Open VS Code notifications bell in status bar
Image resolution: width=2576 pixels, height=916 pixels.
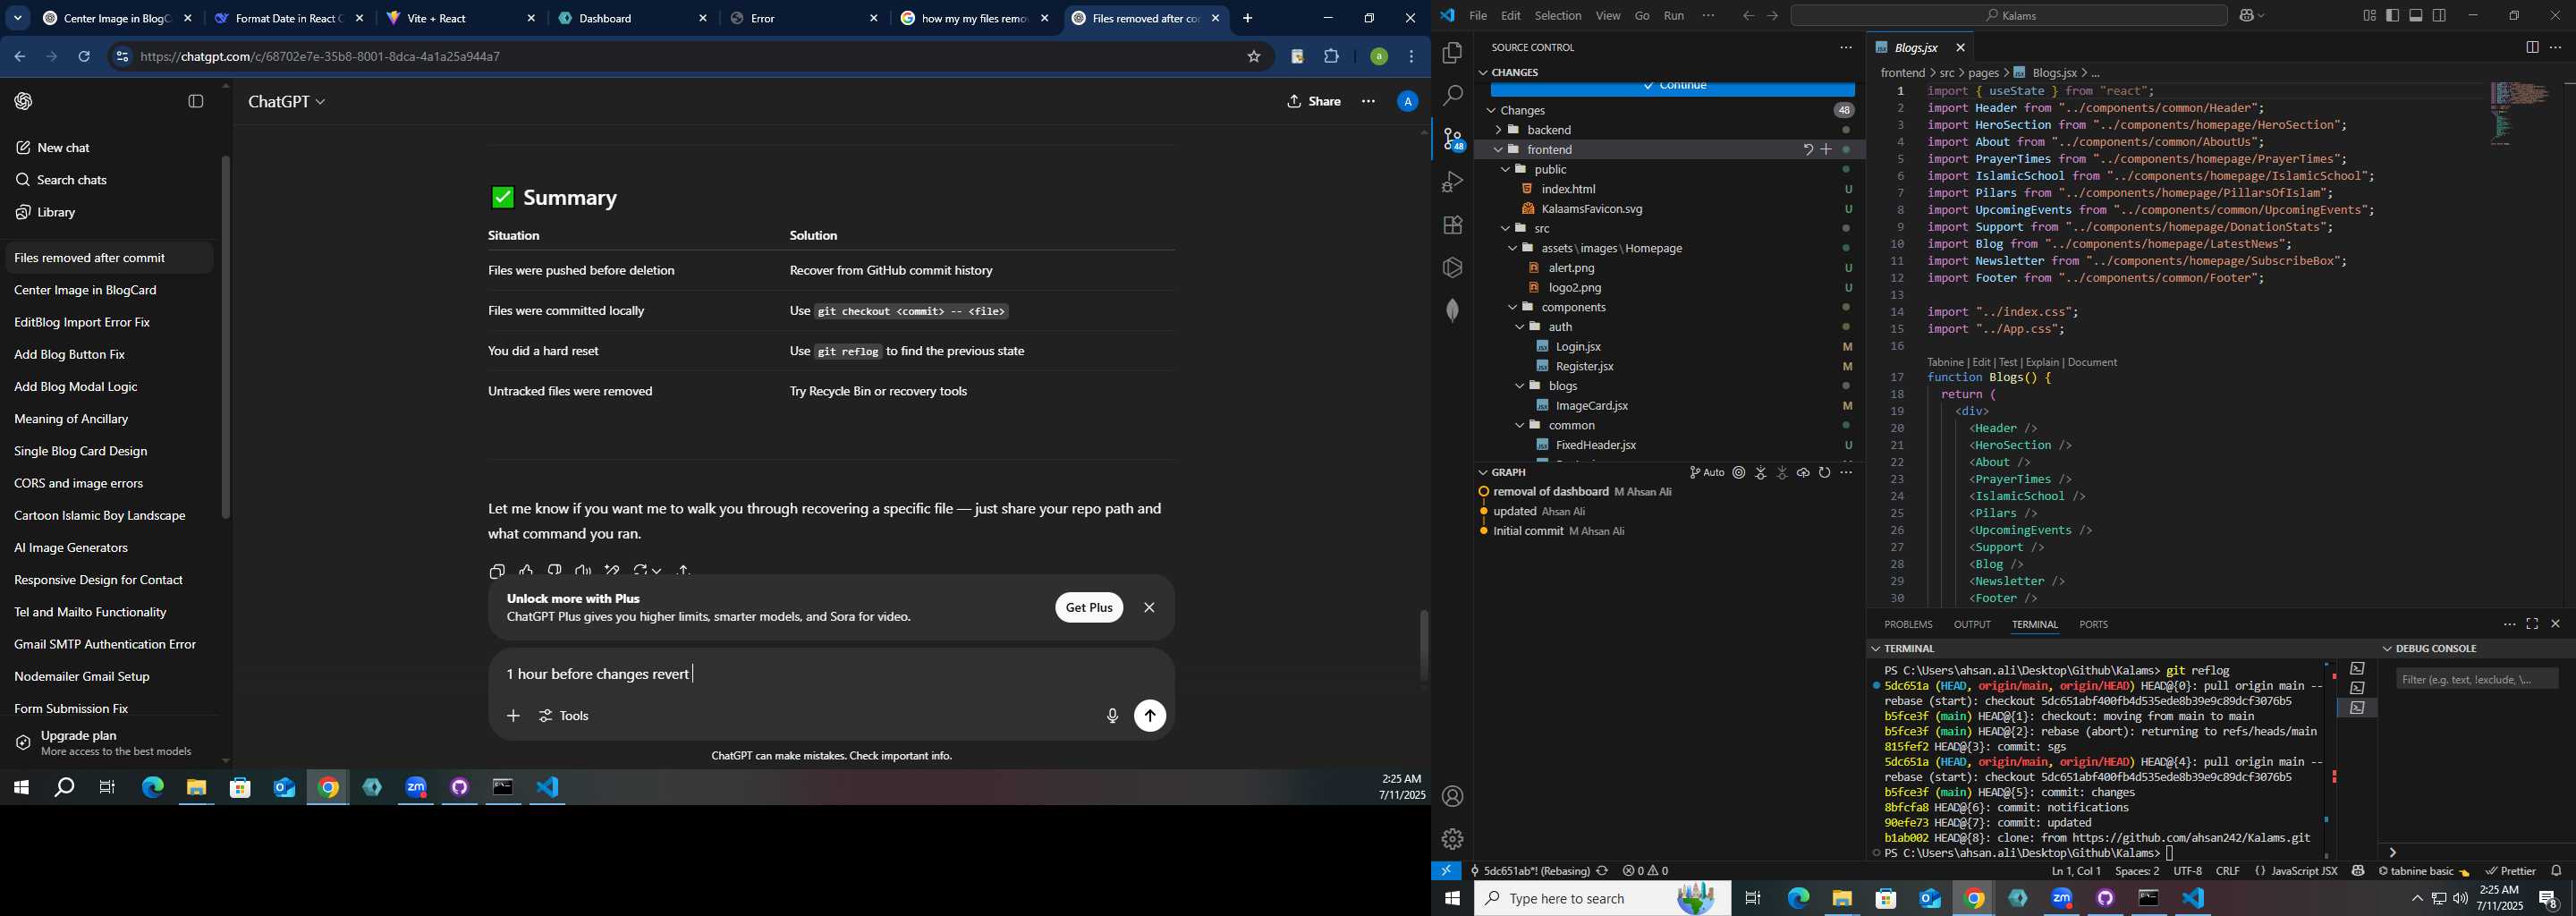2556,871
